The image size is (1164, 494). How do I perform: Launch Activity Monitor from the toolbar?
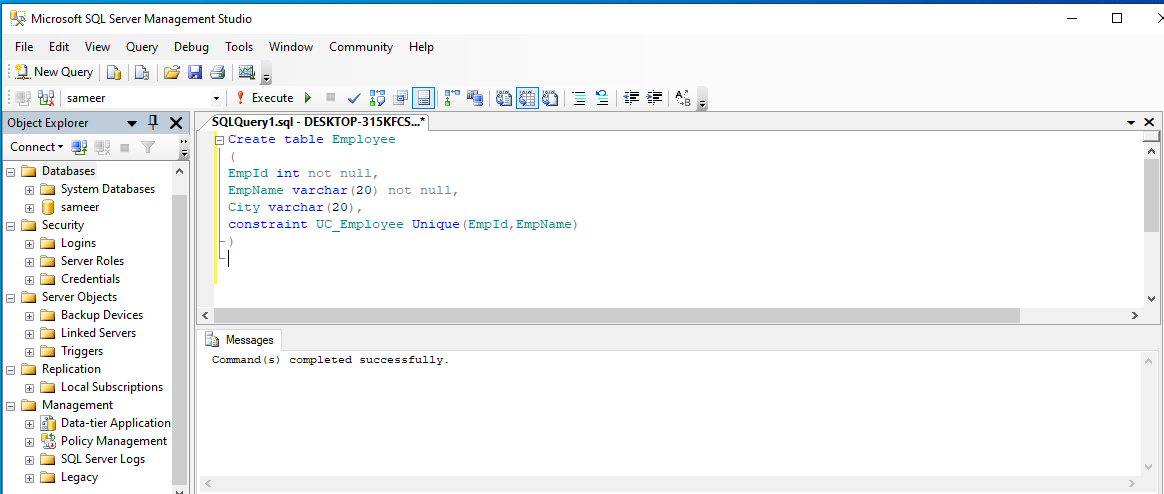(x=246, y=72)
